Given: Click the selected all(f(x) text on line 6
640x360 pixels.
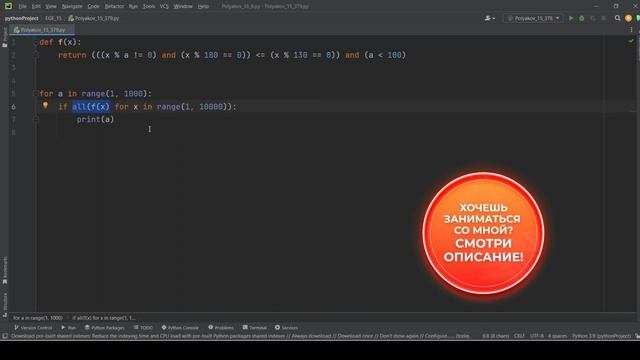Looking at the screenshot, I should click(91, 107).
